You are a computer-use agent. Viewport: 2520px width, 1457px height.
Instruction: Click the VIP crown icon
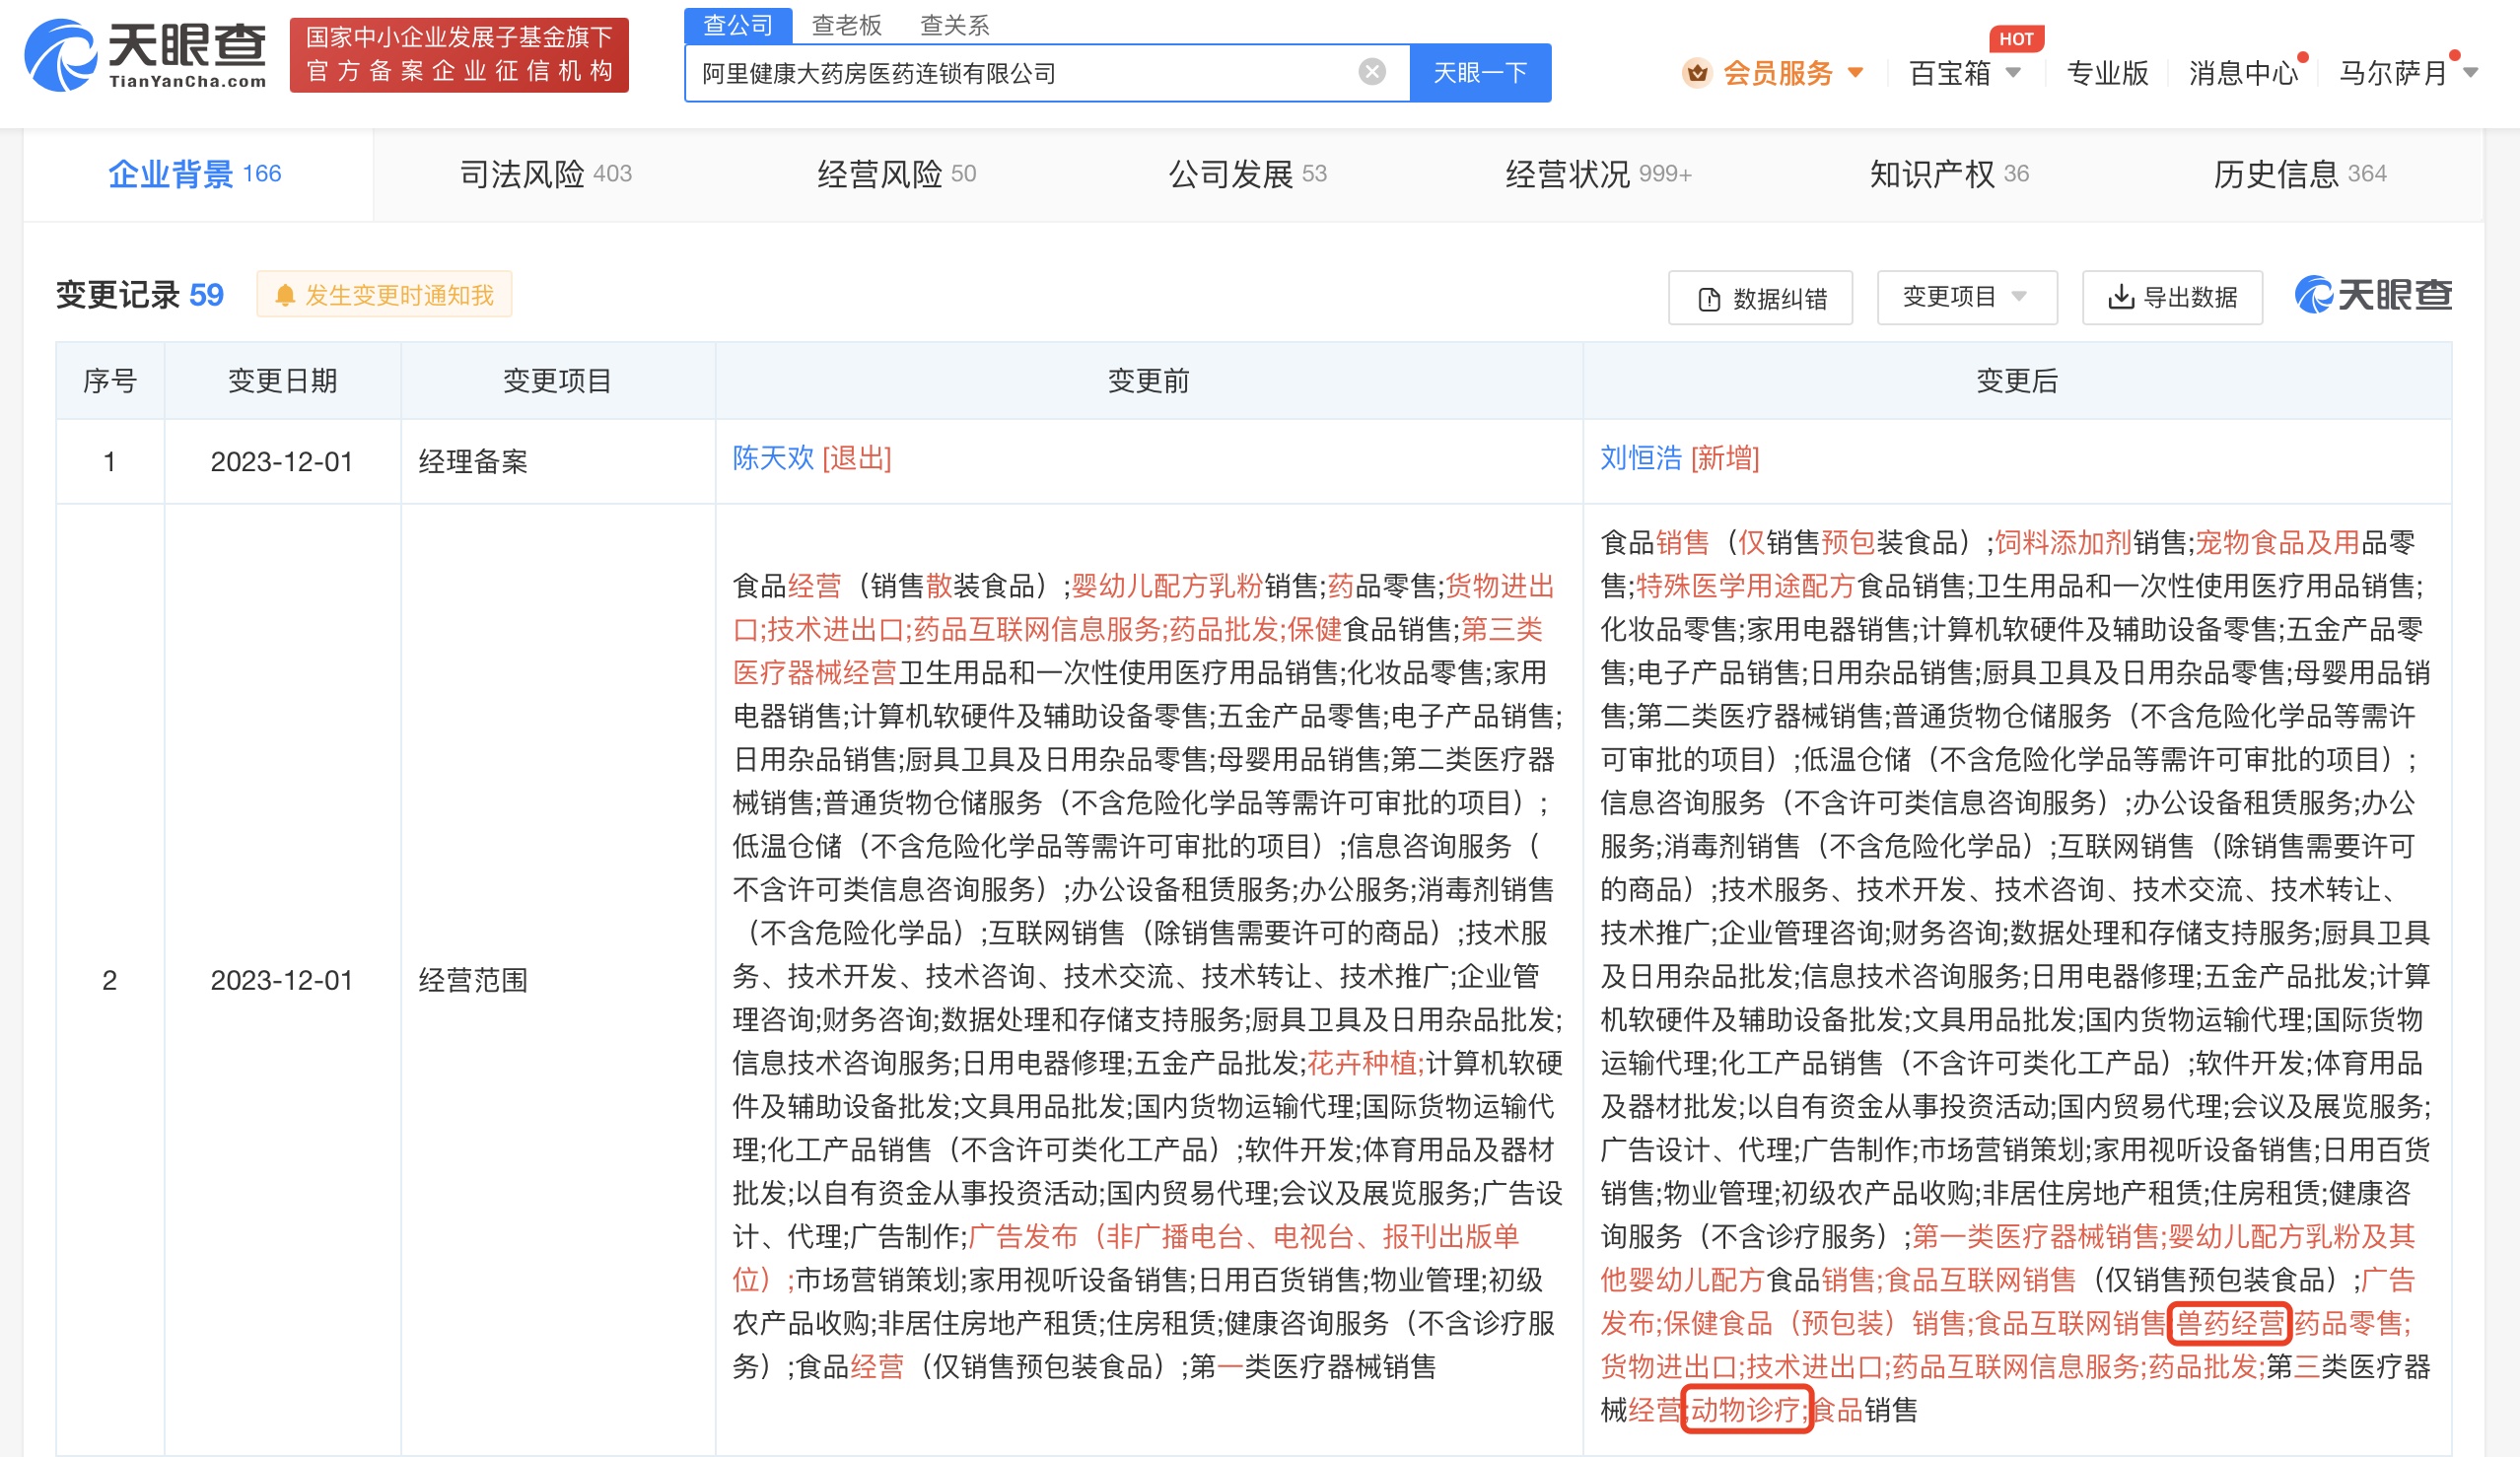[1696, 73]
